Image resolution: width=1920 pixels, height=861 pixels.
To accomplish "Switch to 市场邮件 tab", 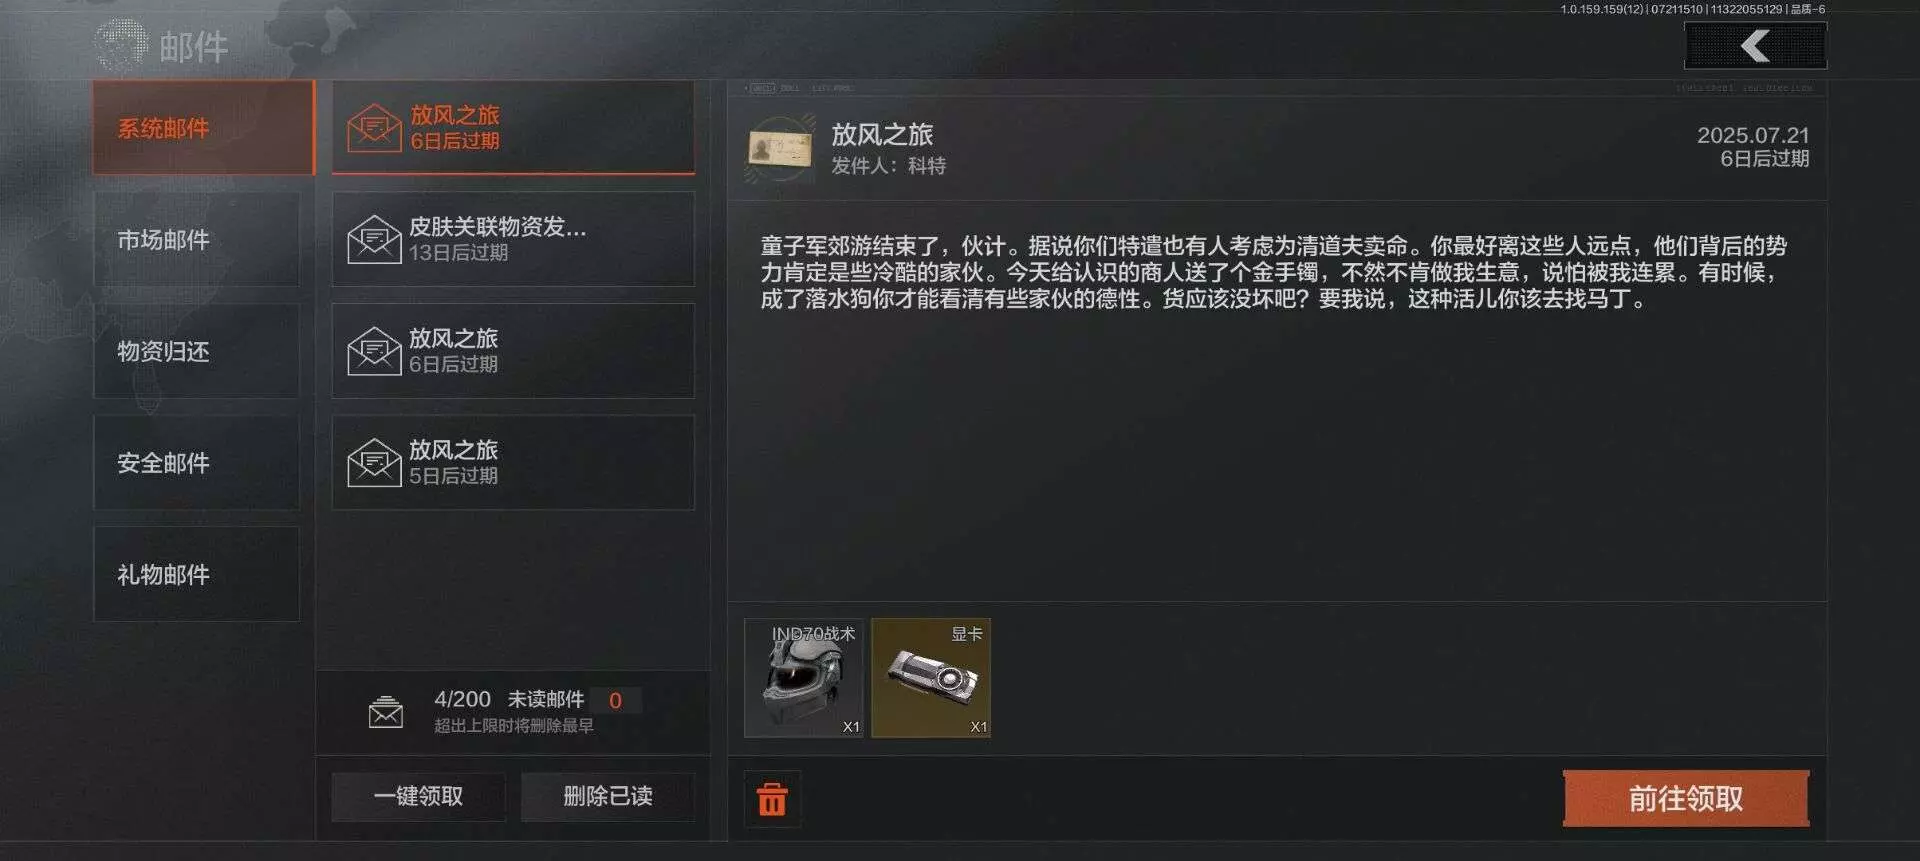I will 197,240.
